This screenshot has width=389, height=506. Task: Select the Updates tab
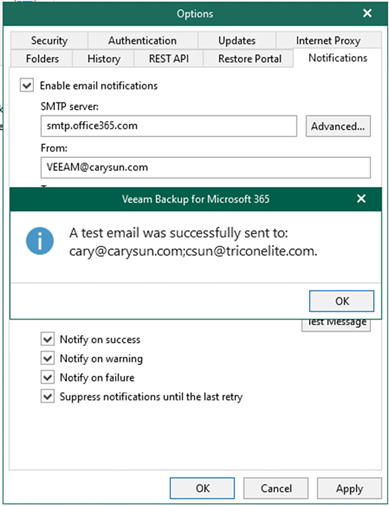[237, 40]
